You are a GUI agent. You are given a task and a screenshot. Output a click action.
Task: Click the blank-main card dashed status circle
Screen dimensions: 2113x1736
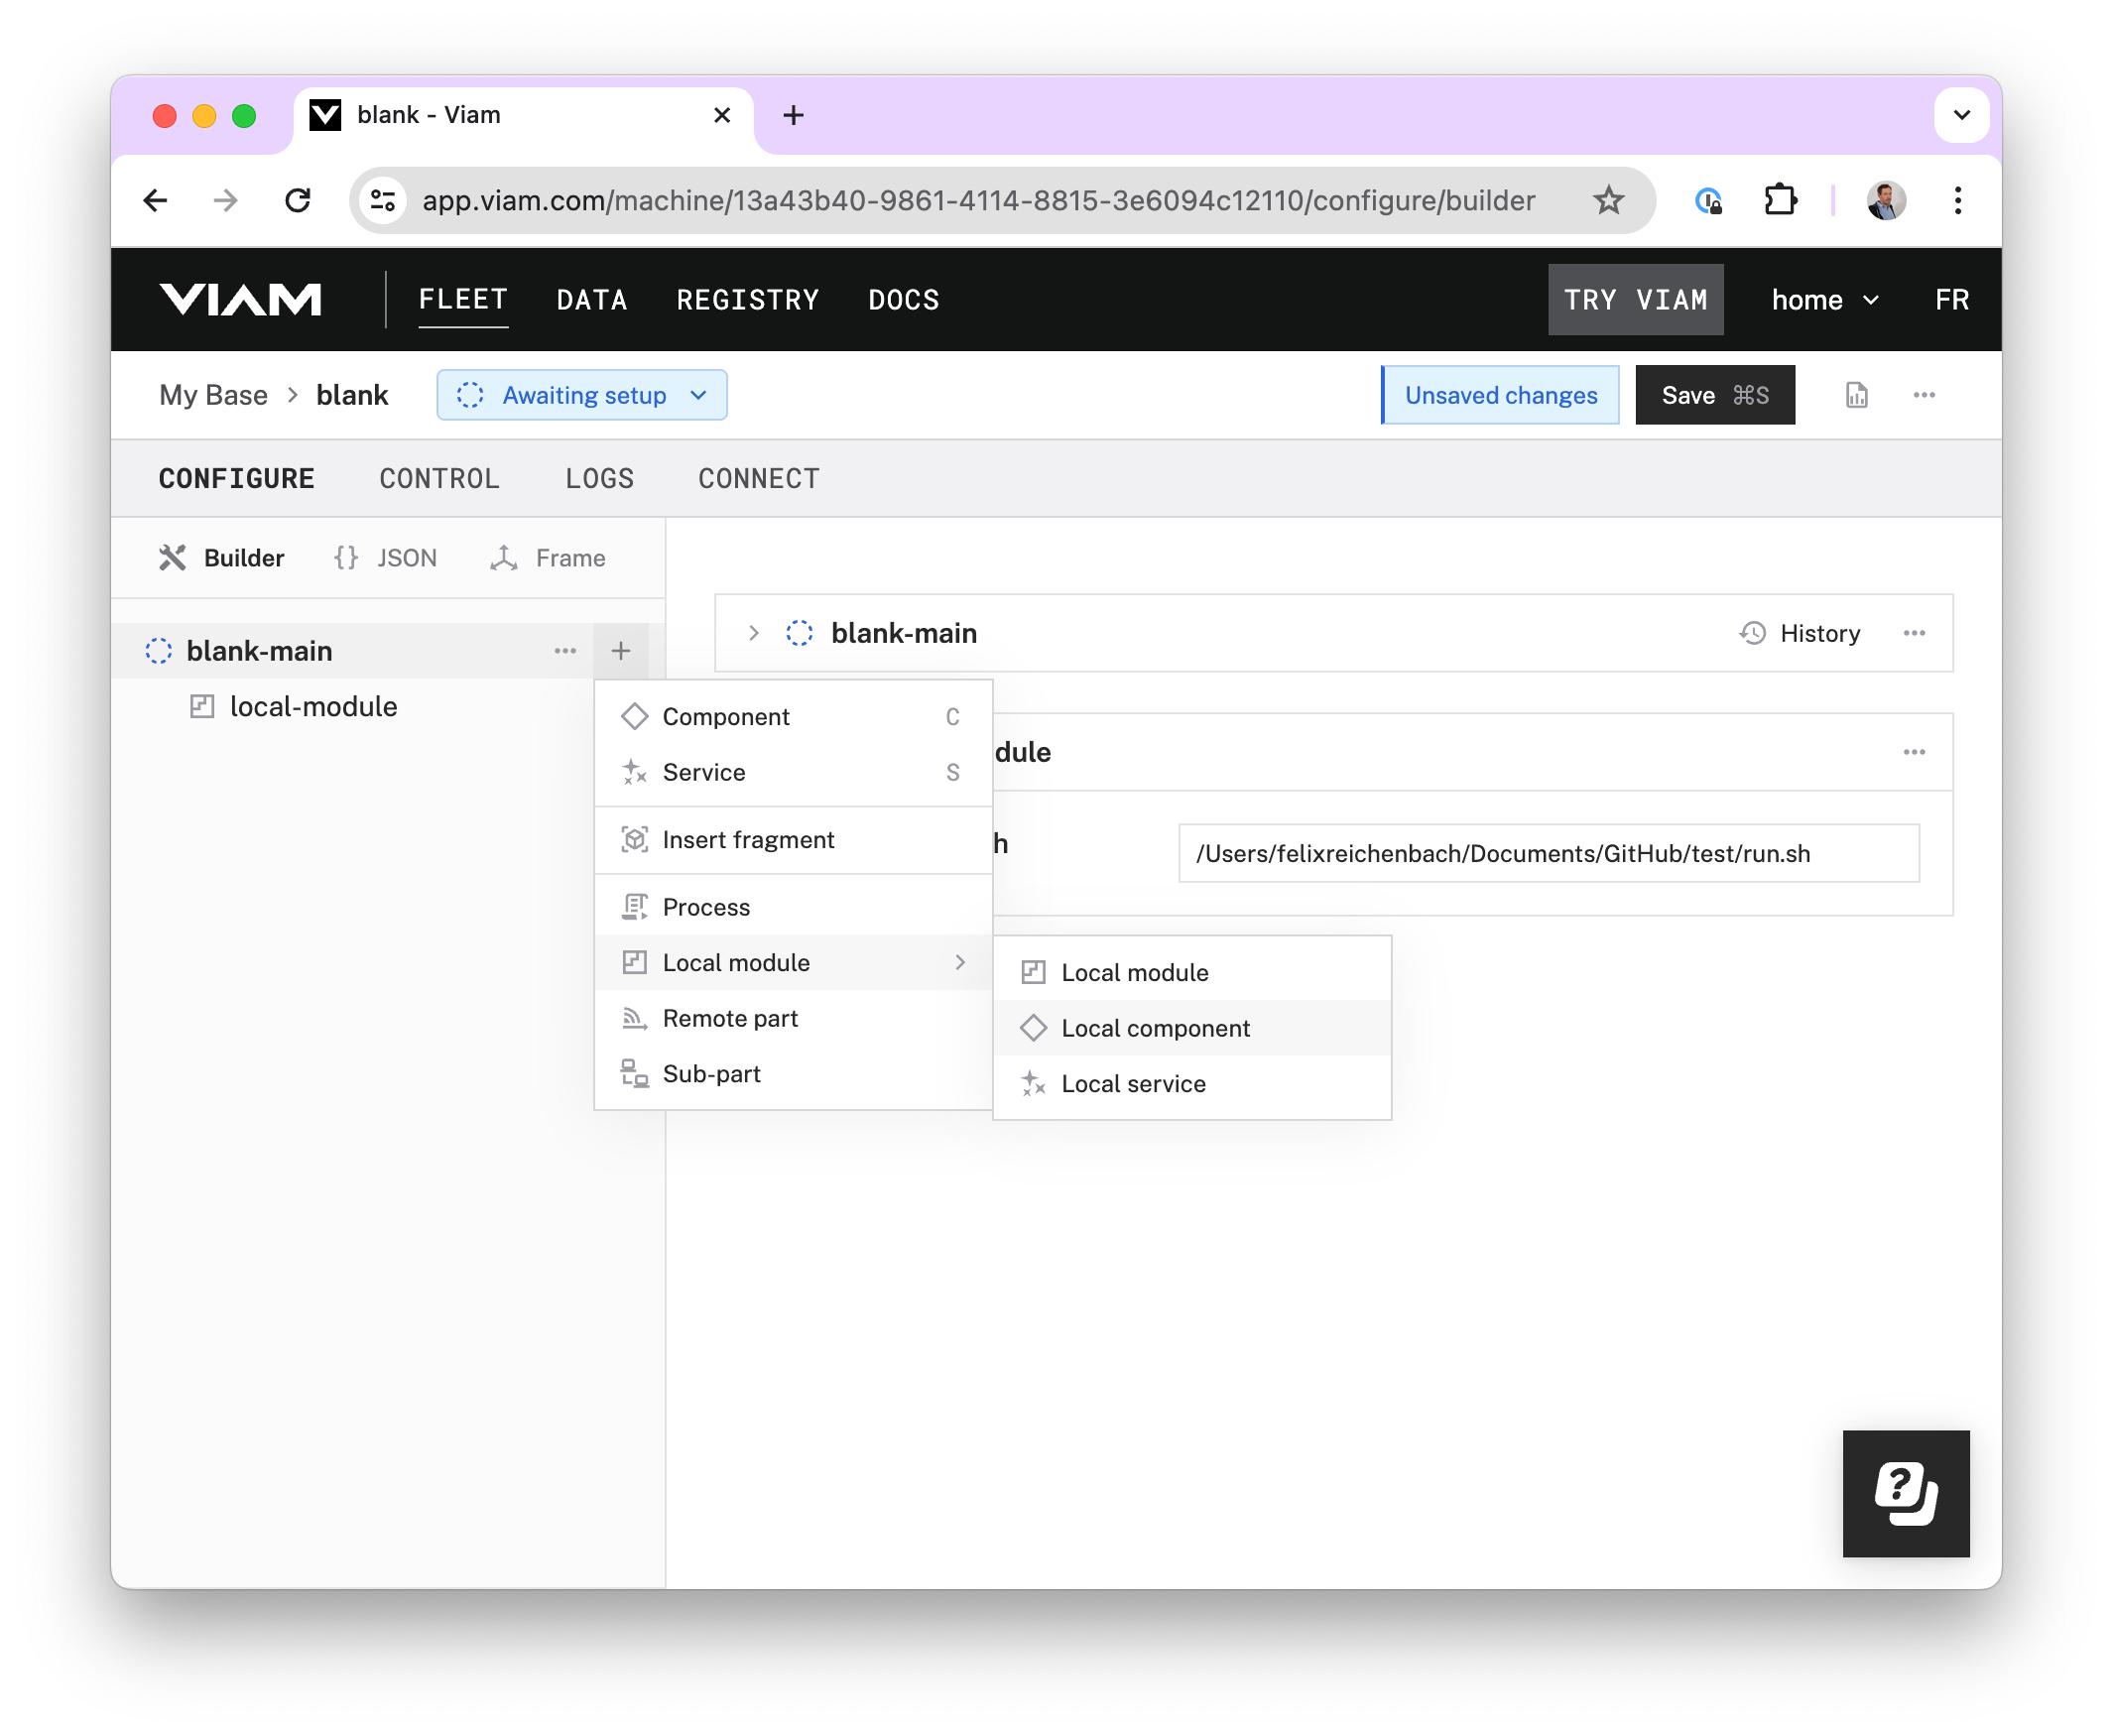click(x=798, y=633)
